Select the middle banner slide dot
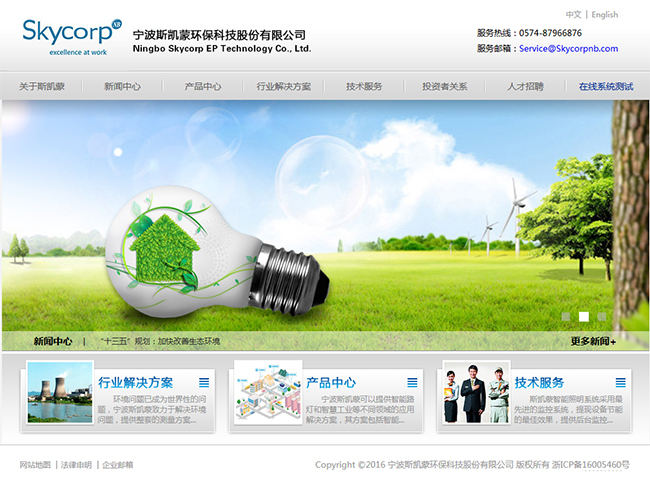 pyautogui.click(x=584, y=316)
